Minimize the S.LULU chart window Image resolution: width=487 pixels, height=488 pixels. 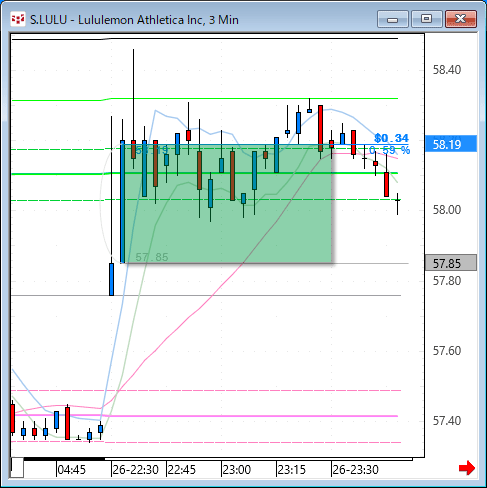[x=393, y=19]
